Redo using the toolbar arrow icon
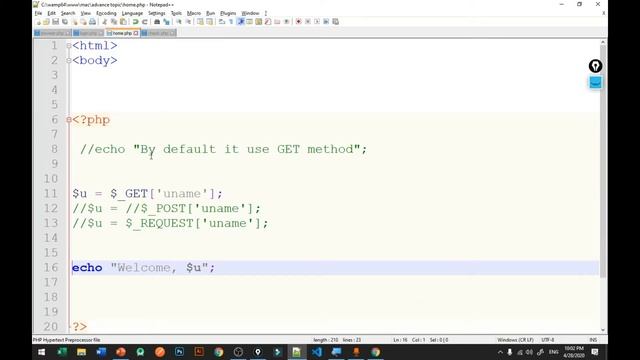Screen dimensions: 640x360 click(145, 22)
